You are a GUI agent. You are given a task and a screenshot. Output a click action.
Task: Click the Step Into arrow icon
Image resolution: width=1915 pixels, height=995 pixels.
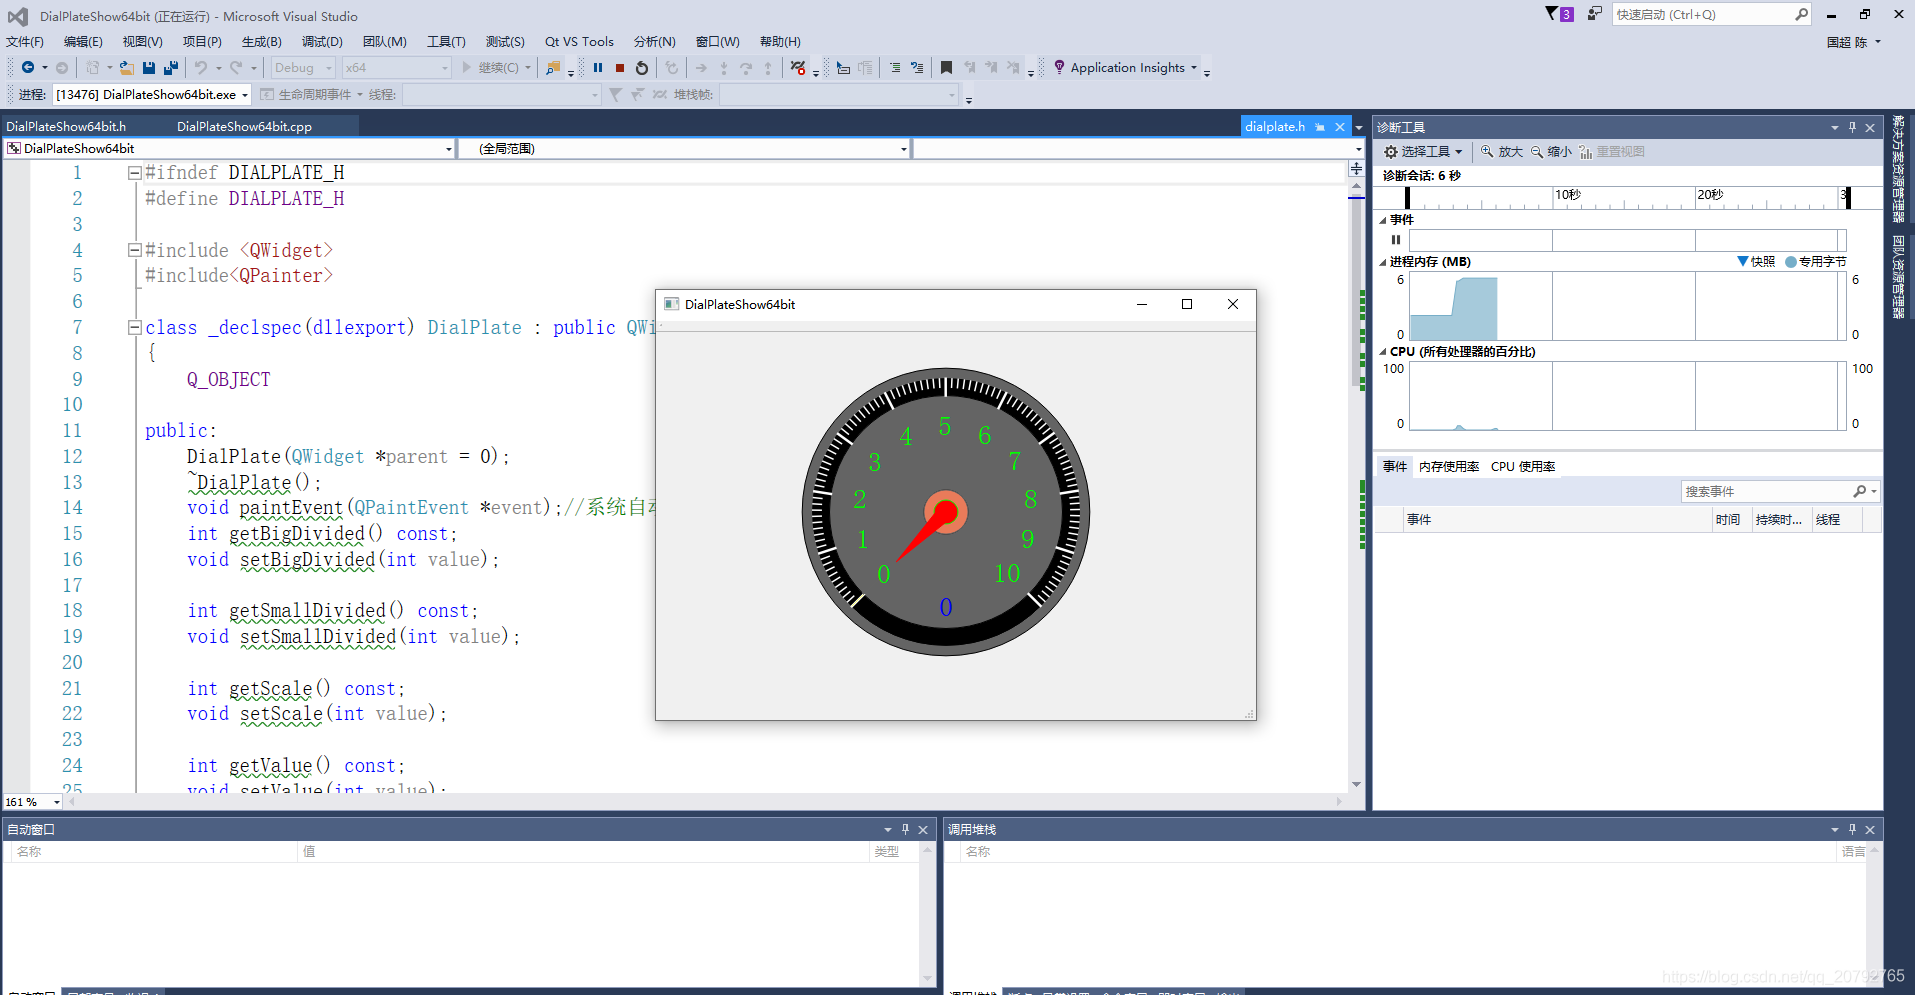pyautogui.click(x=724, y=68)
